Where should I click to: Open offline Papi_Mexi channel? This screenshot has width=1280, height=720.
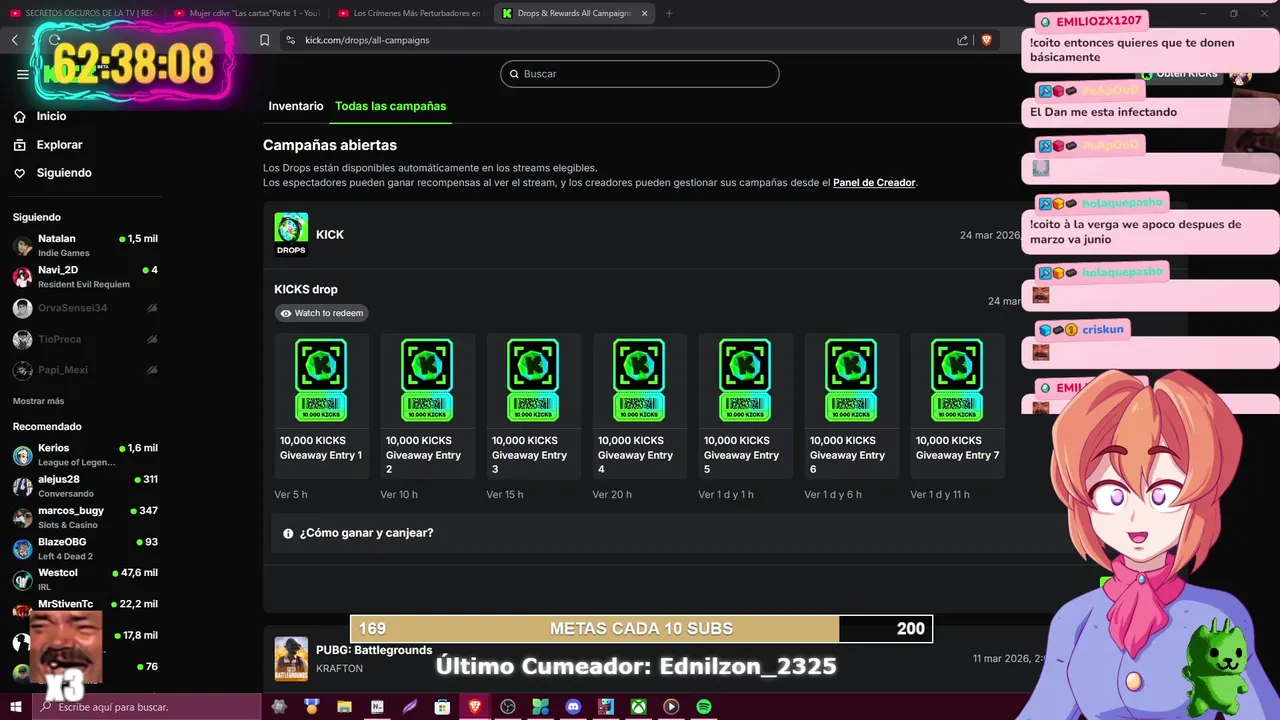pos(85,370)
